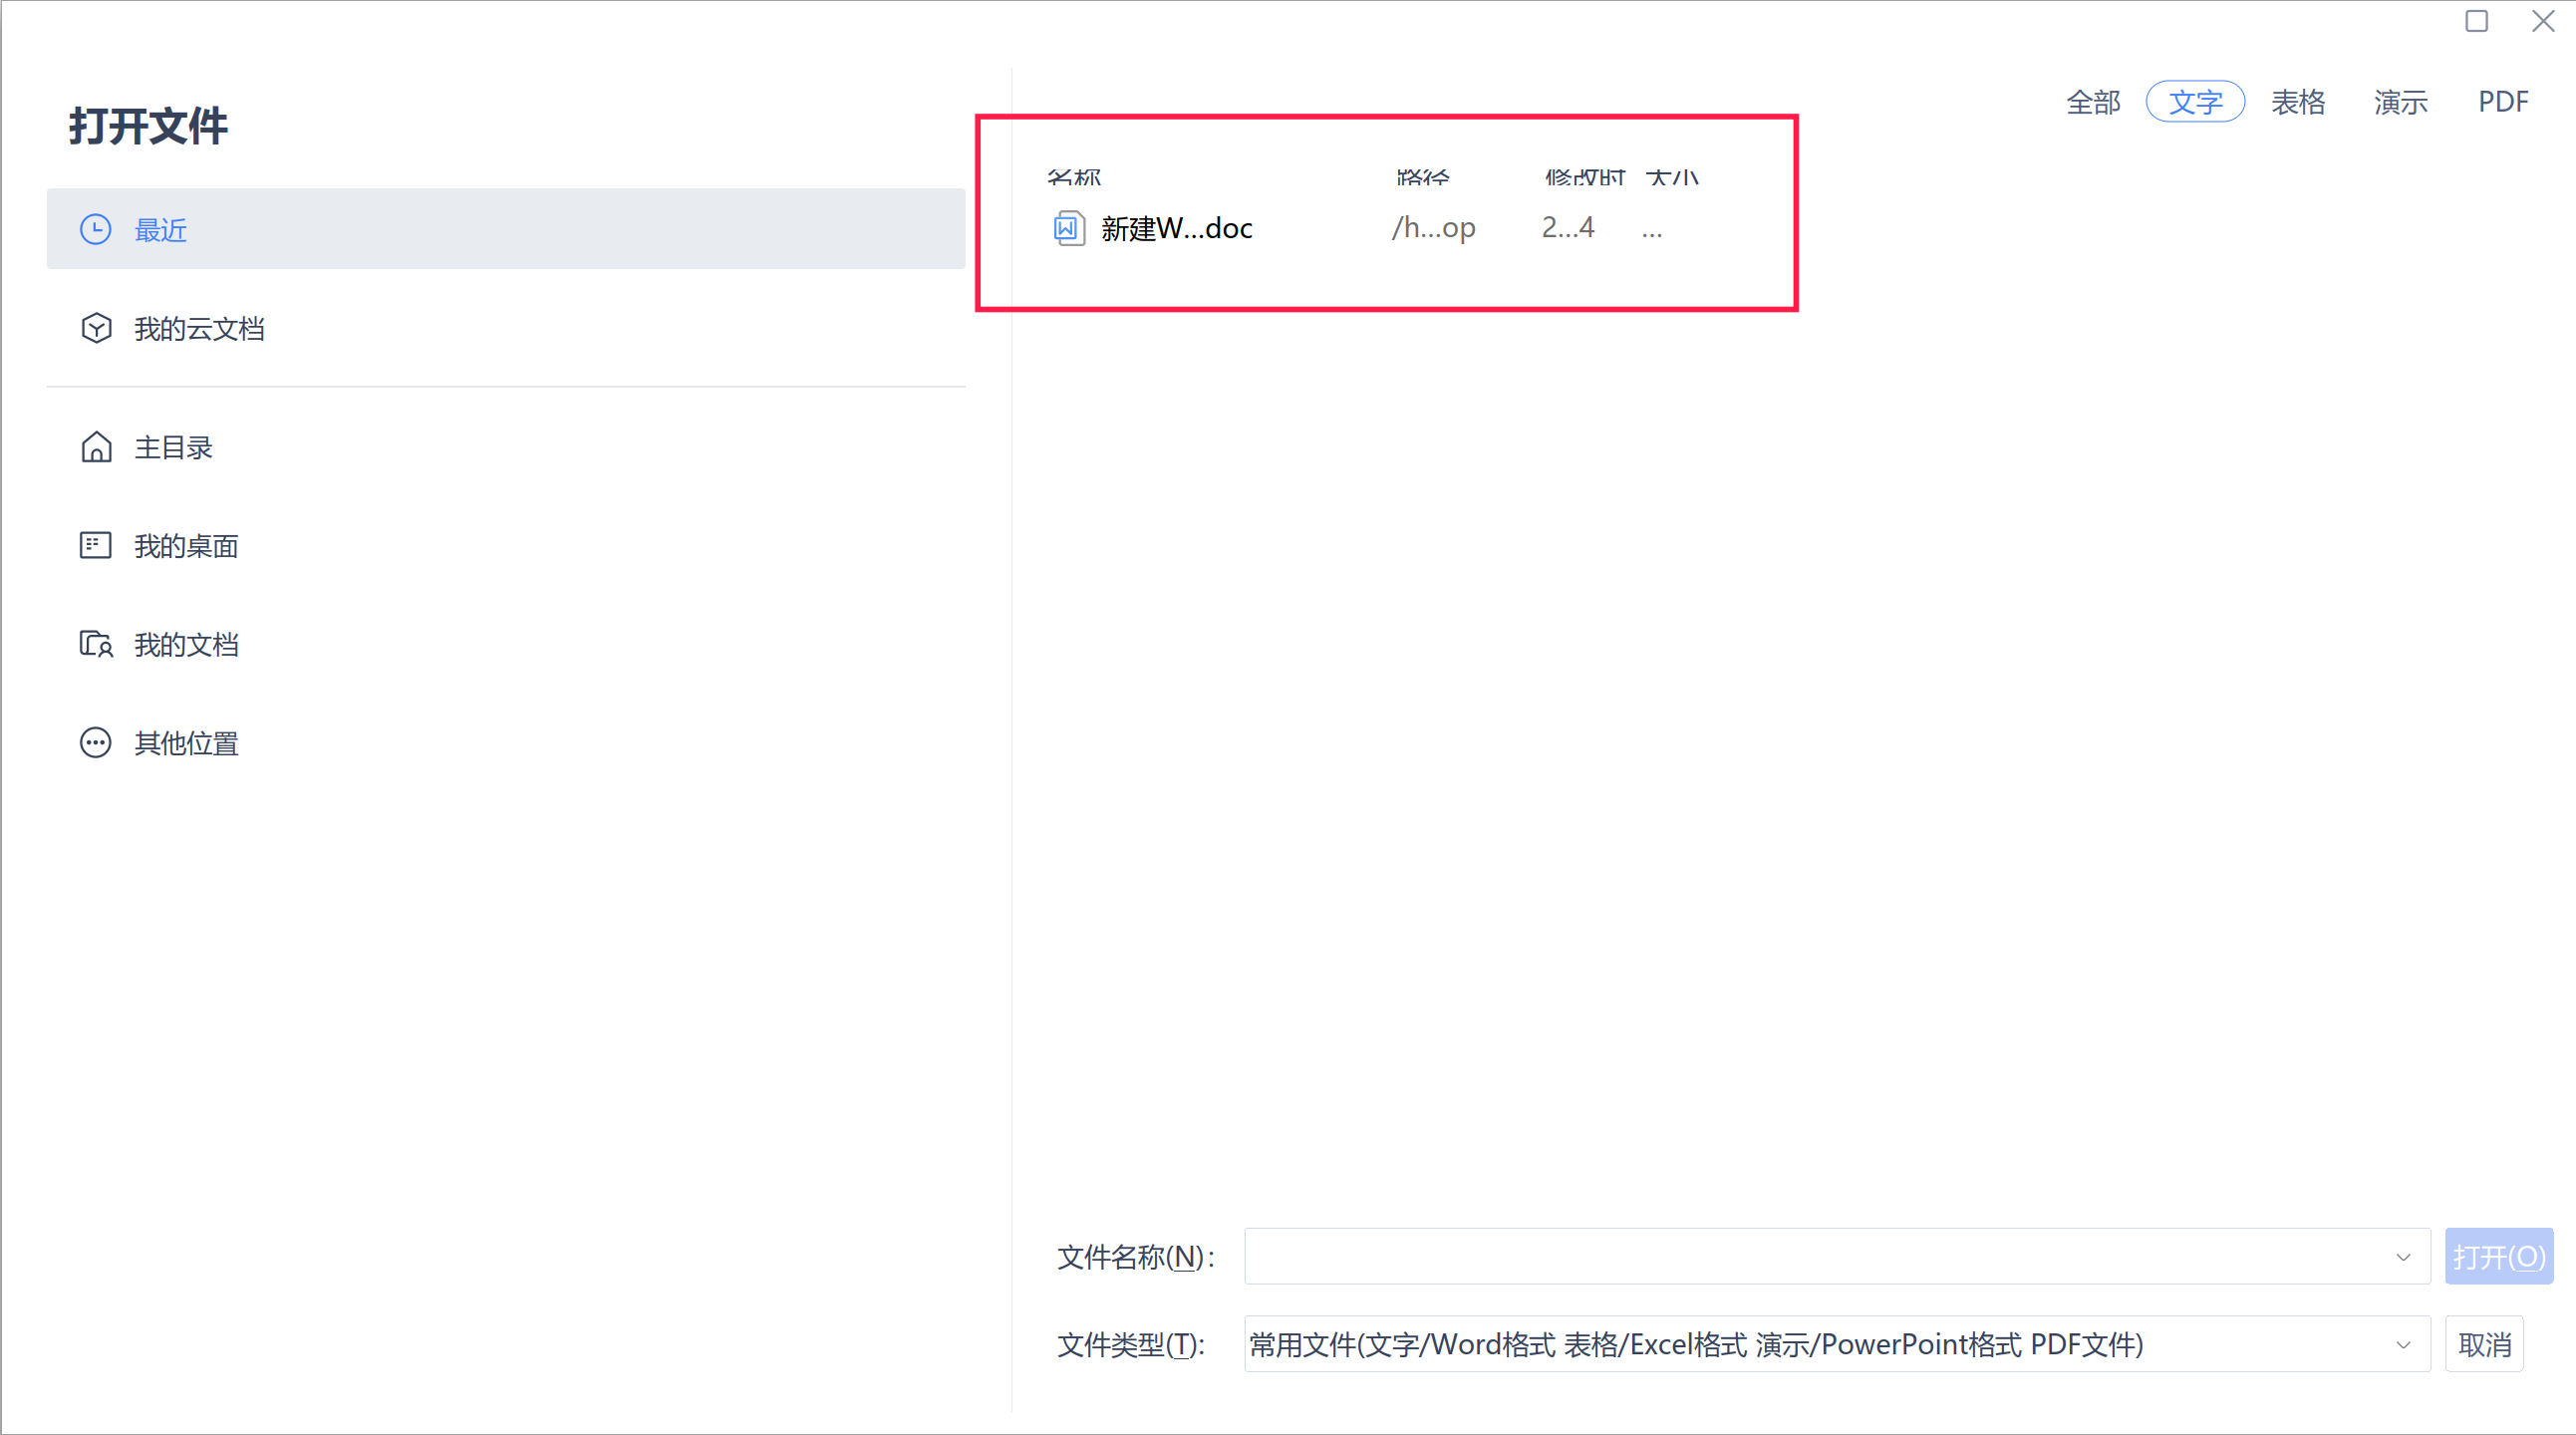Expand the 文件类型 dropdown arrow
This screenshot has width=2576, height=1435.
2403,1345
